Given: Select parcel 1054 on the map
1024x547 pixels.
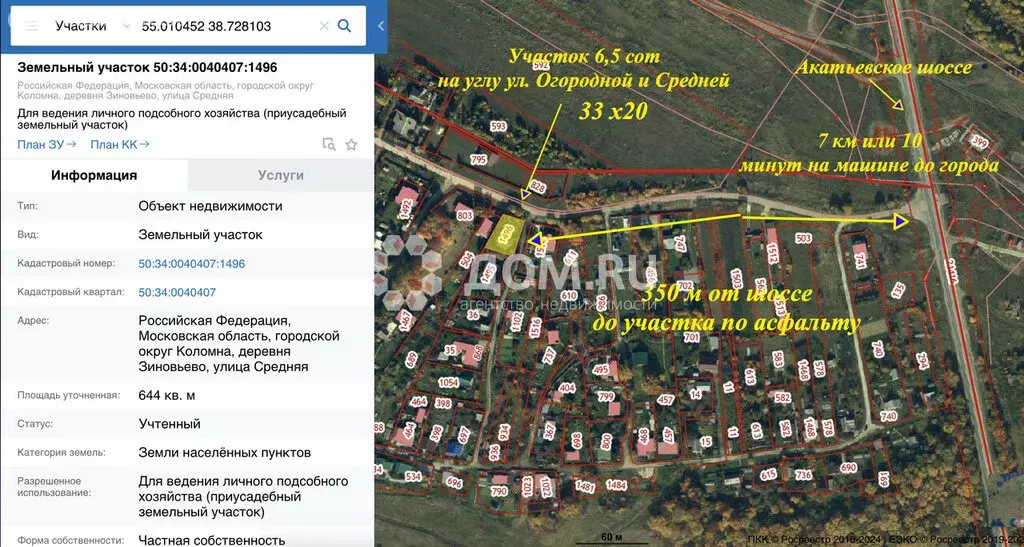Looking at the screenshot, I should point(449,383).
